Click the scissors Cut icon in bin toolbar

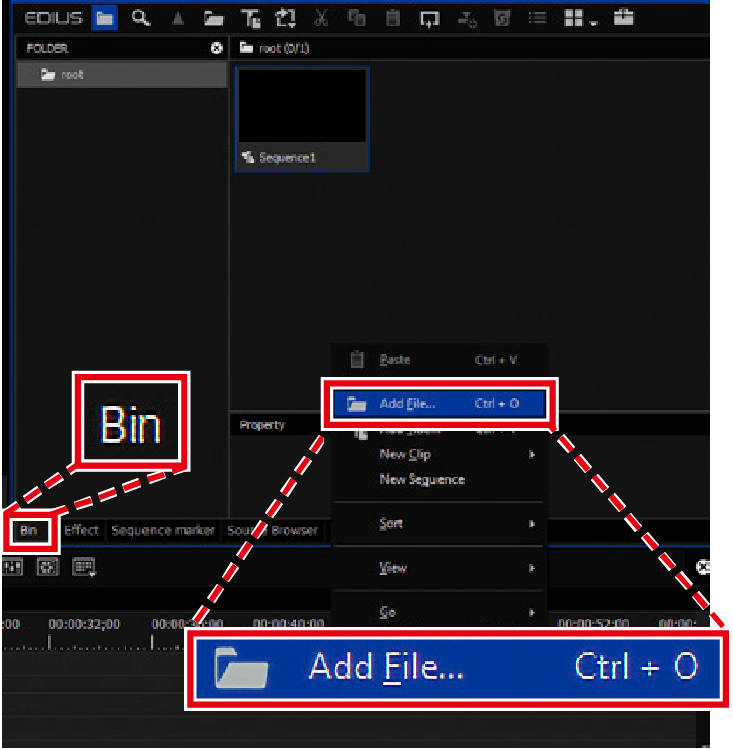point(321,18)
